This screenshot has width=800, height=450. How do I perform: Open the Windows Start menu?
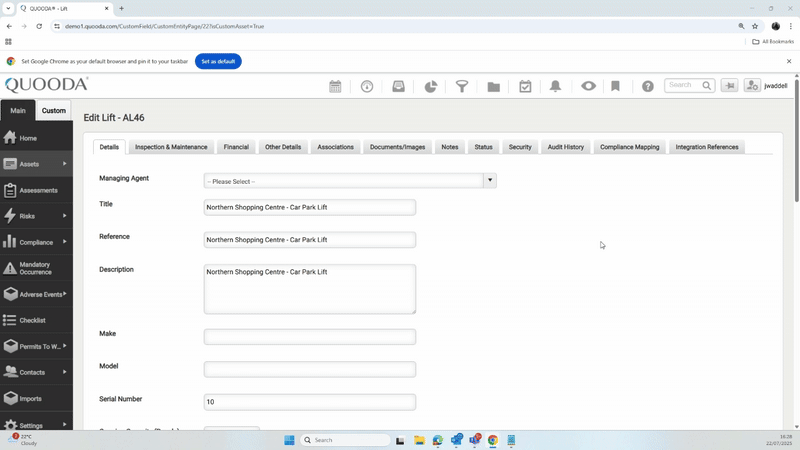click(x=289, y=440)
